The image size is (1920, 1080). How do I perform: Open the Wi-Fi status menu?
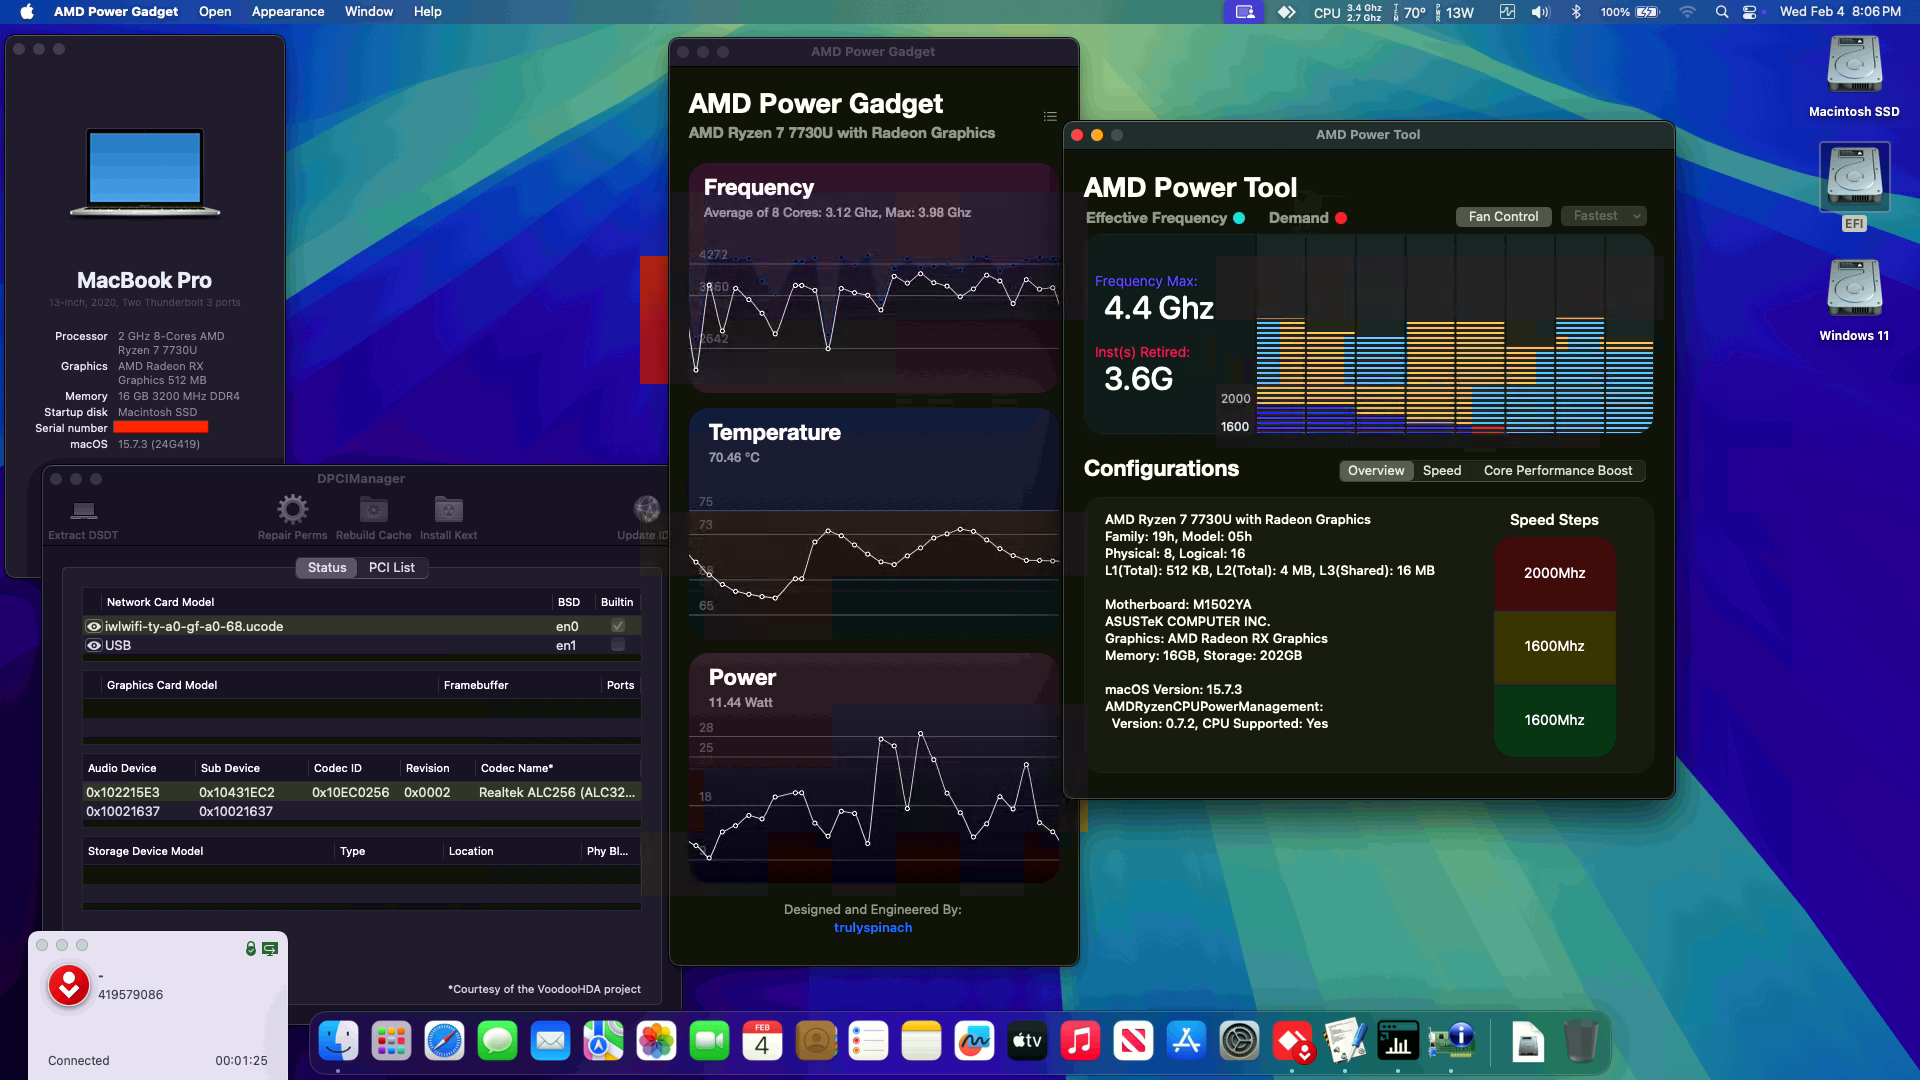[1687, 12]
